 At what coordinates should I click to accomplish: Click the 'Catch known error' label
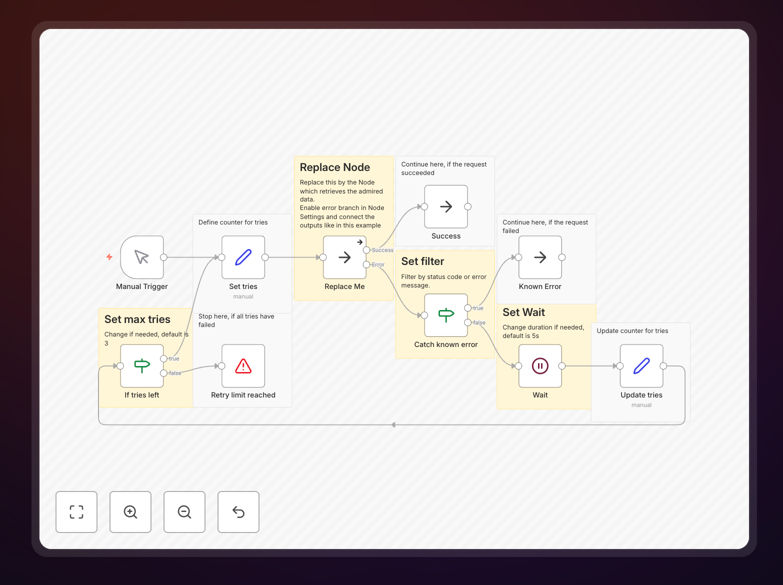pos(446,344)
